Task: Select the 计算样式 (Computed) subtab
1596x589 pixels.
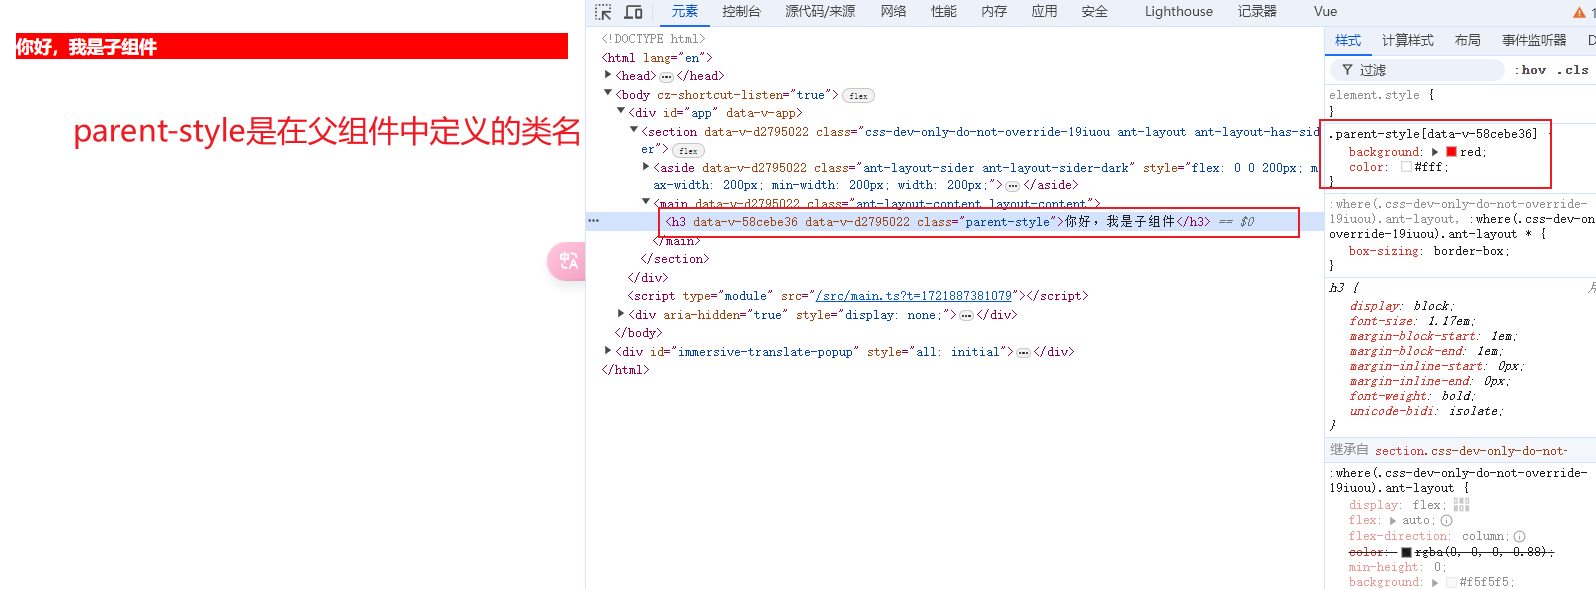Action: (x=1407, y=41)
